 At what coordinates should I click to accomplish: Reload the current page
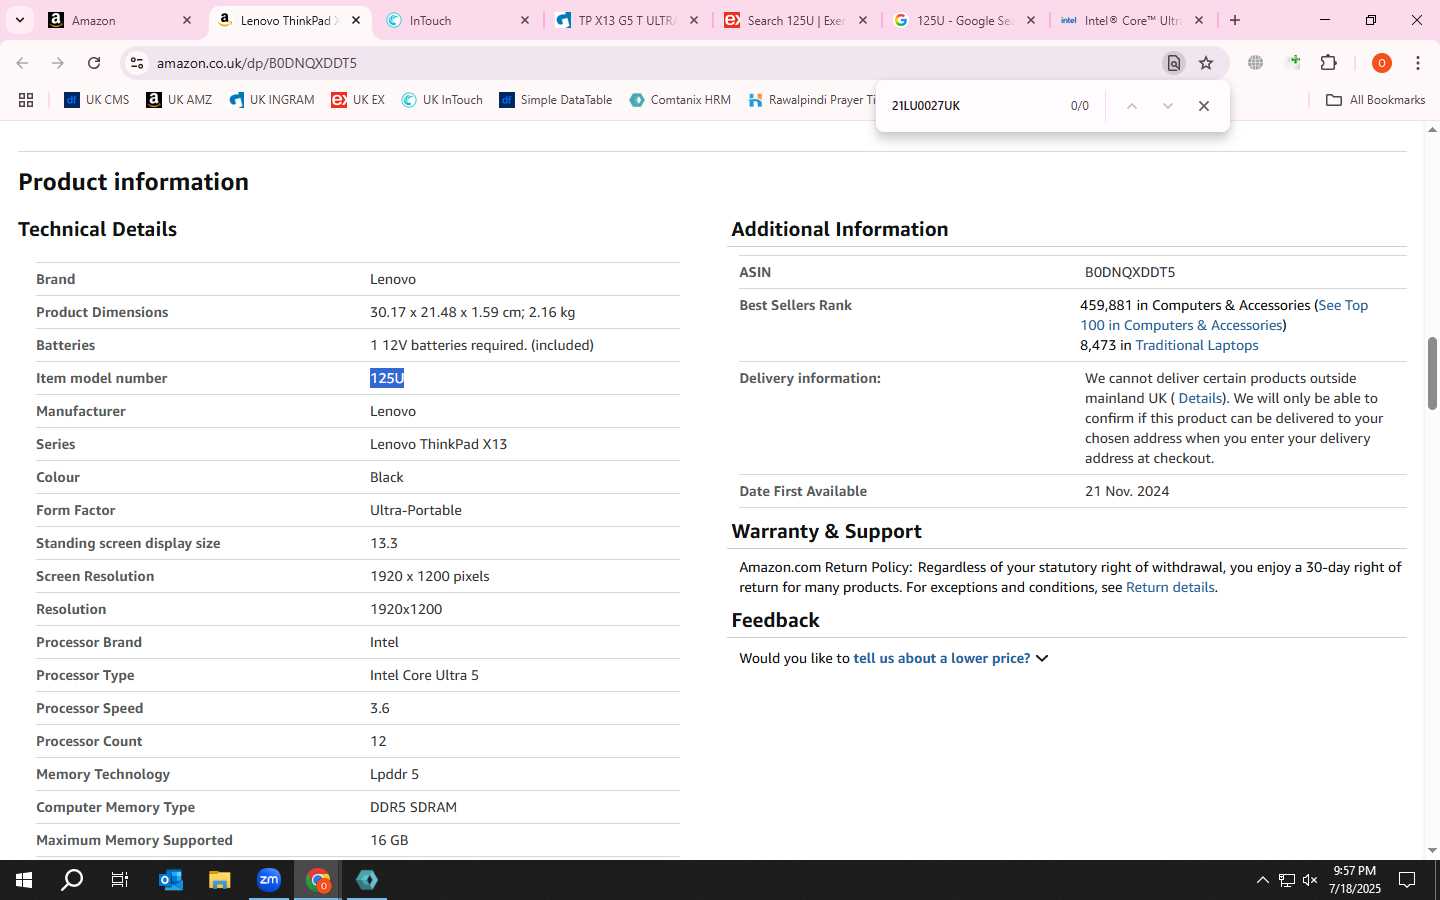click(94, 63)
